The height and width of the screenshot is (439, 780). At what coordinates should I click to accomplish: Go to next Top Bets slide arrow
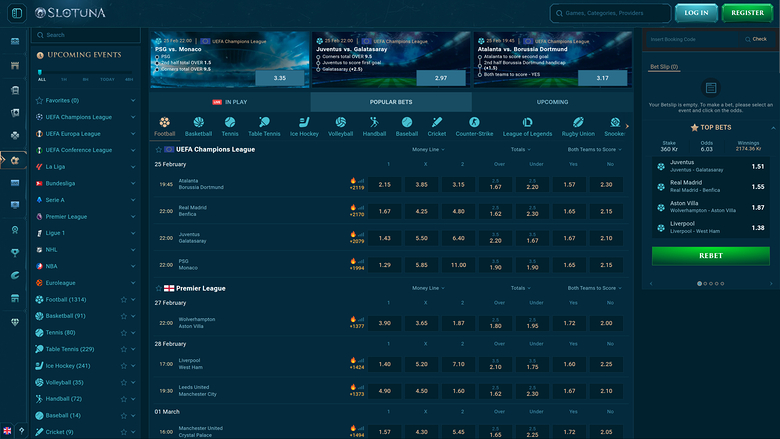pos(771,283)
